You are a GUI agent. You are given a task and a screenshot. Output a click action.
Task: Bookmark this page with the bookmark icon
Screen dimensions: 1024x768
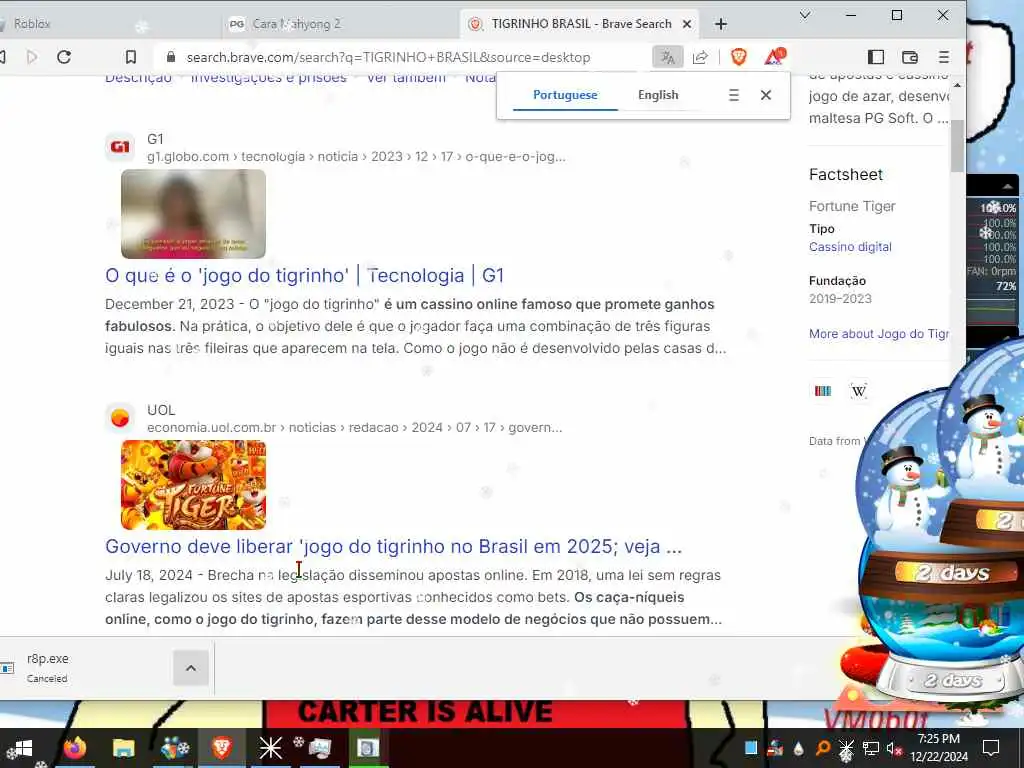[x=131, y=57]
